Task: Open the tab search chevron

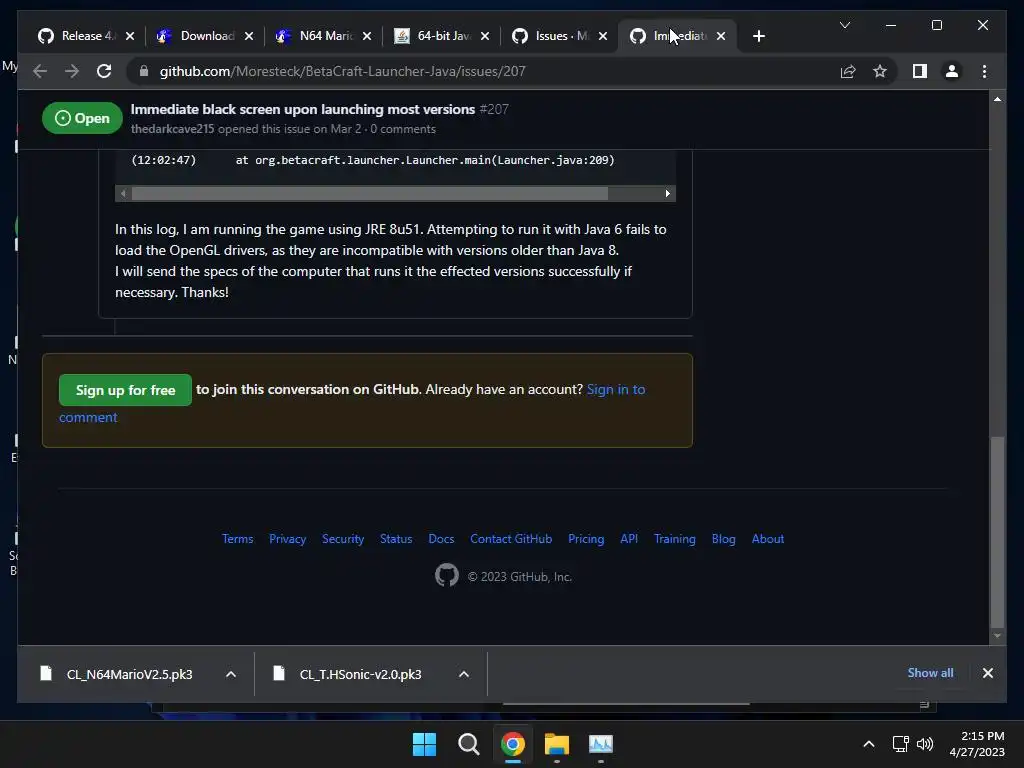Action: tap(844, 25)
